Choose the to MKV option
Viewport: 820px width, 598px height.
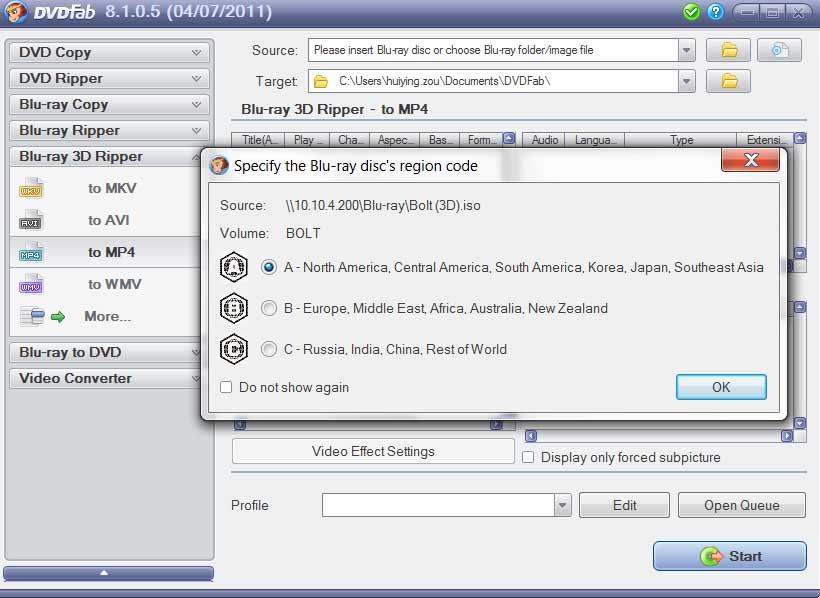pyautogui.click(x=112, y=188)
